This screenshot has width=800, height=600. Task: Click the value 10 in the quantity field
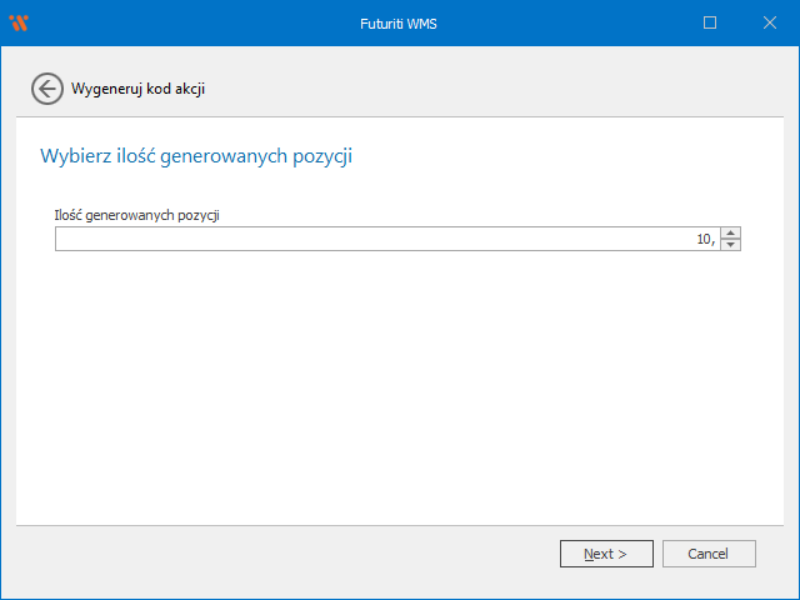click(x=705, y=239)
